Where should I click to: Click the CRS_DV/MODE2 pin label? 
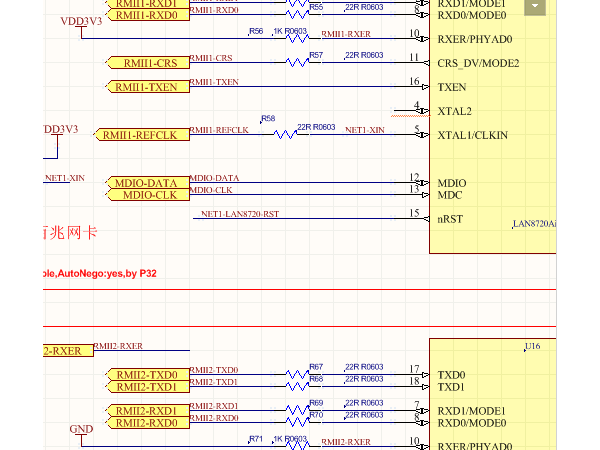coord(478,63)
